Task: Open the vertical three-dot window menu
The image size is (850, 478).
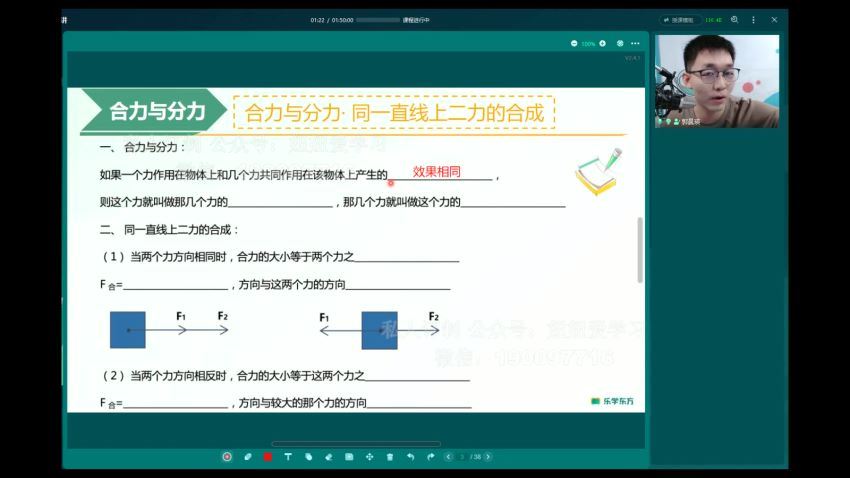Action: pyautogui.click(x=754, y=20)
